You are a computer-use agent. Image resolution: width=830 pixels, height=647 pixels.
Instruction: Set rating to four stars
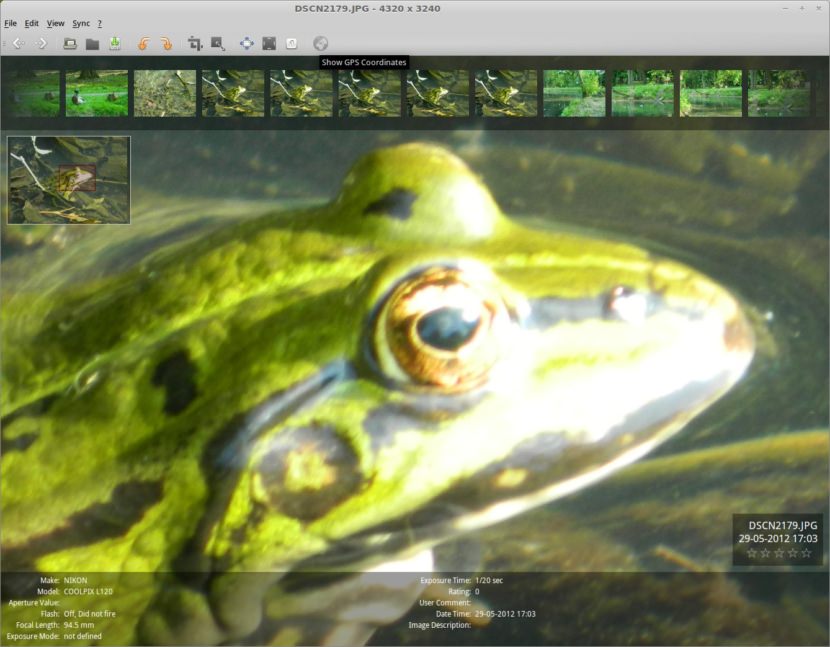792,553
